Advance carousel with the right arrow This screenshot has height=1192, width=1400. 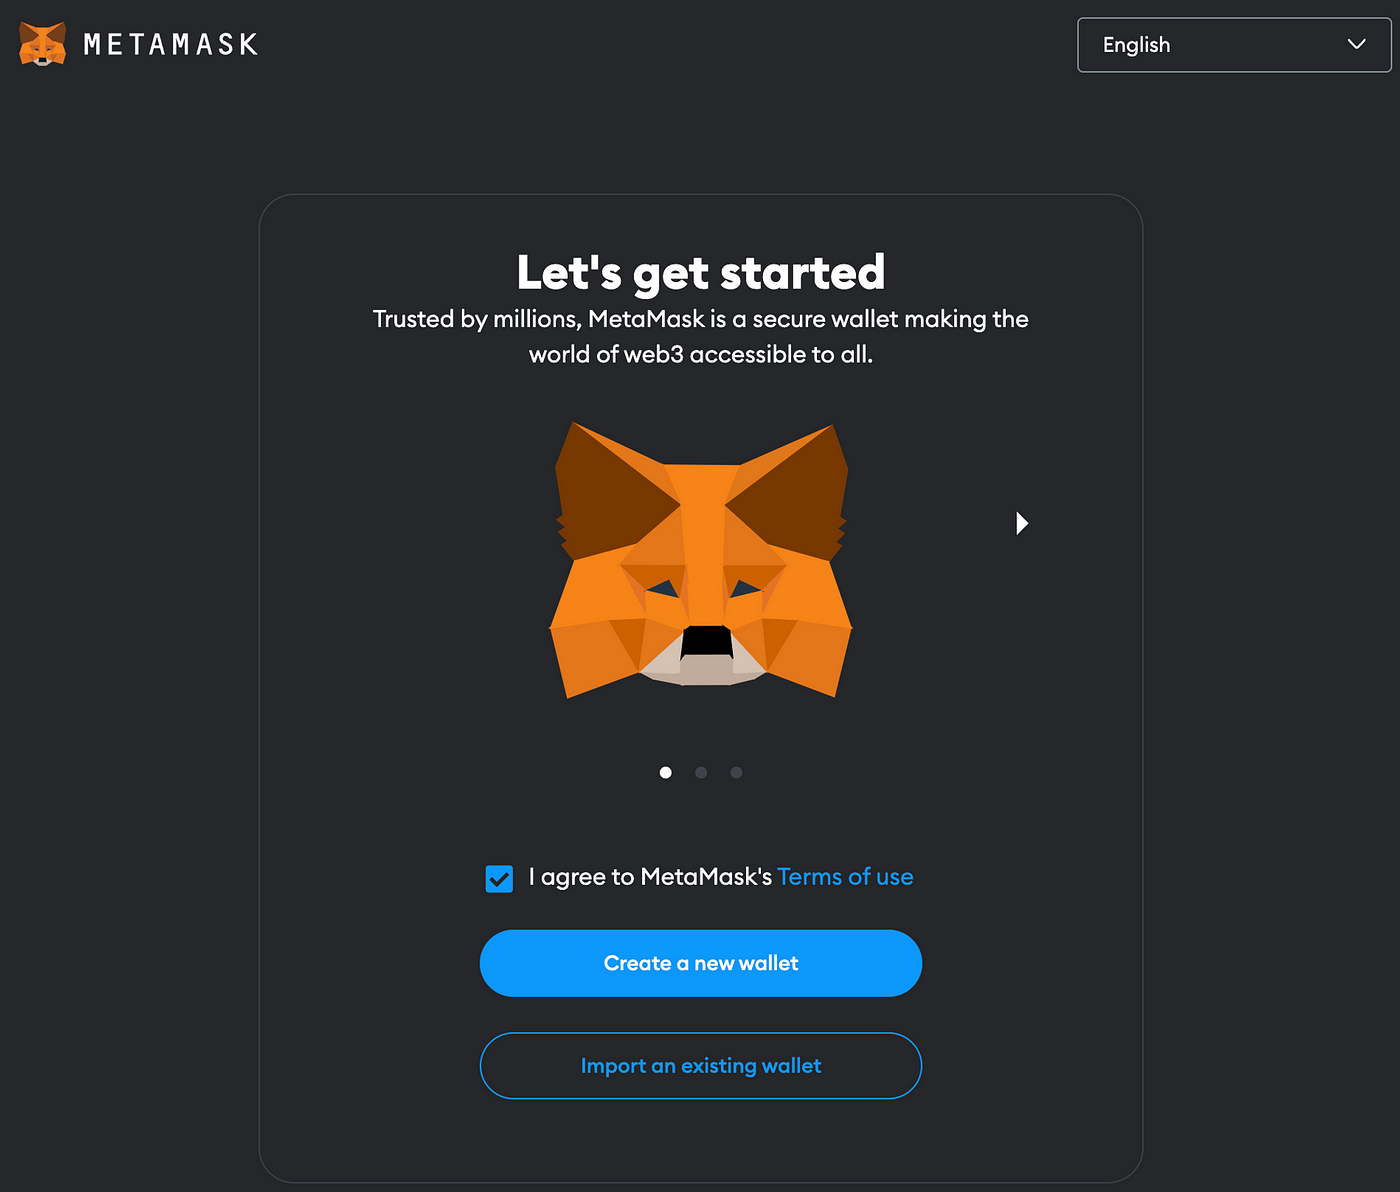pyautogui.click(x=1022, y=523)
